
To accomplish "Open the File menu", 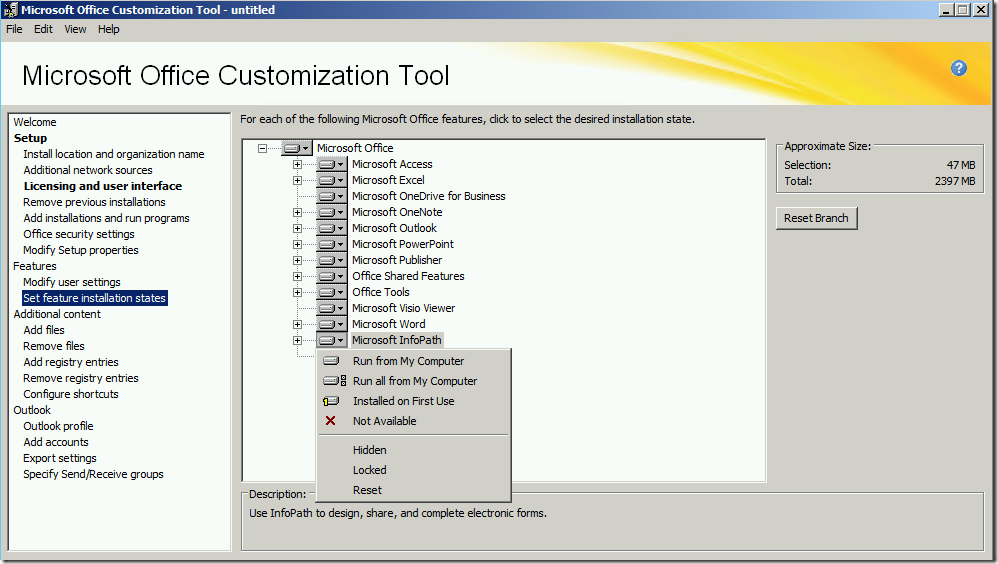I will (x=14, y=29).
